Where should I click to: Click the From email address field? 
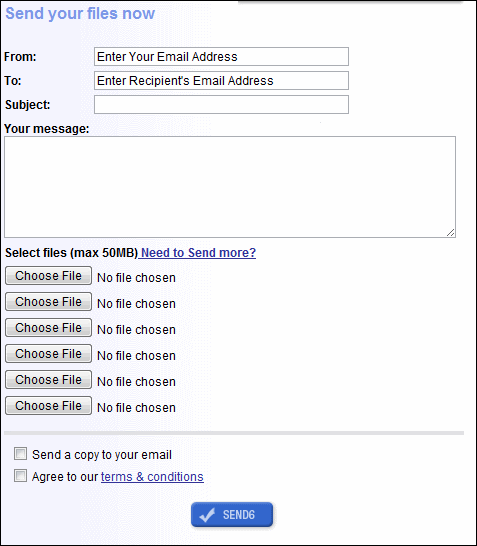(x=221, y=56)
